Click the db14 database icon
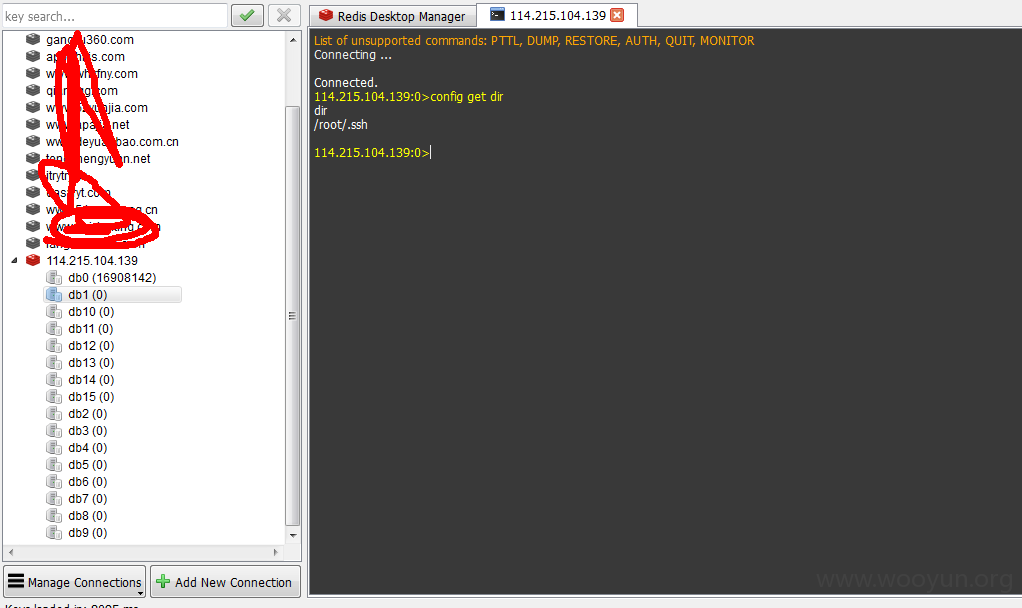The width and height of the screenshot is (1022, 608). 54,379
